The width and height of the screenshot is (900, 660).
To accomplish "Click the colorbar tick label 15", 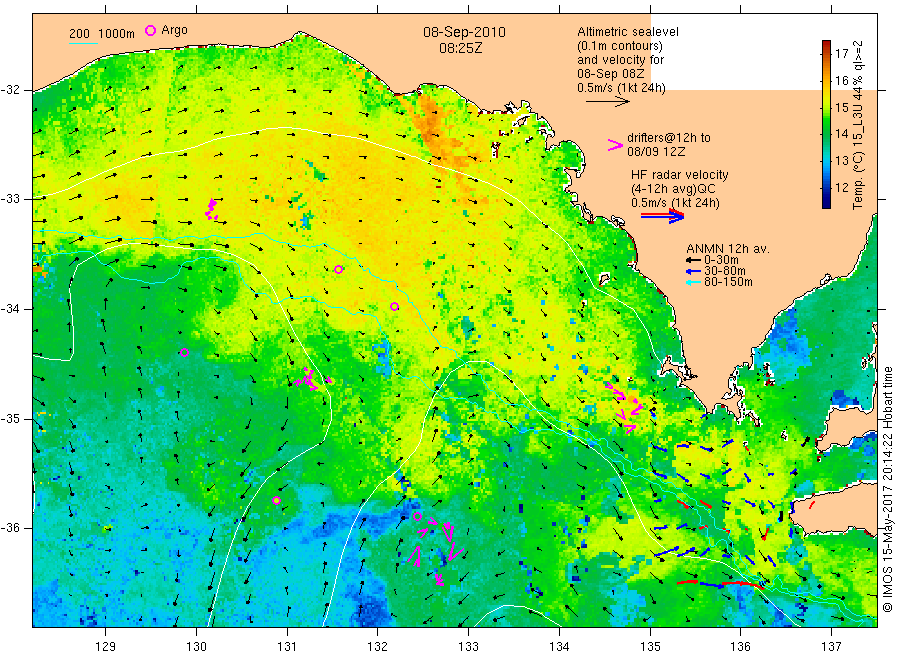I will pyautogui.click(x=841, y=107).
